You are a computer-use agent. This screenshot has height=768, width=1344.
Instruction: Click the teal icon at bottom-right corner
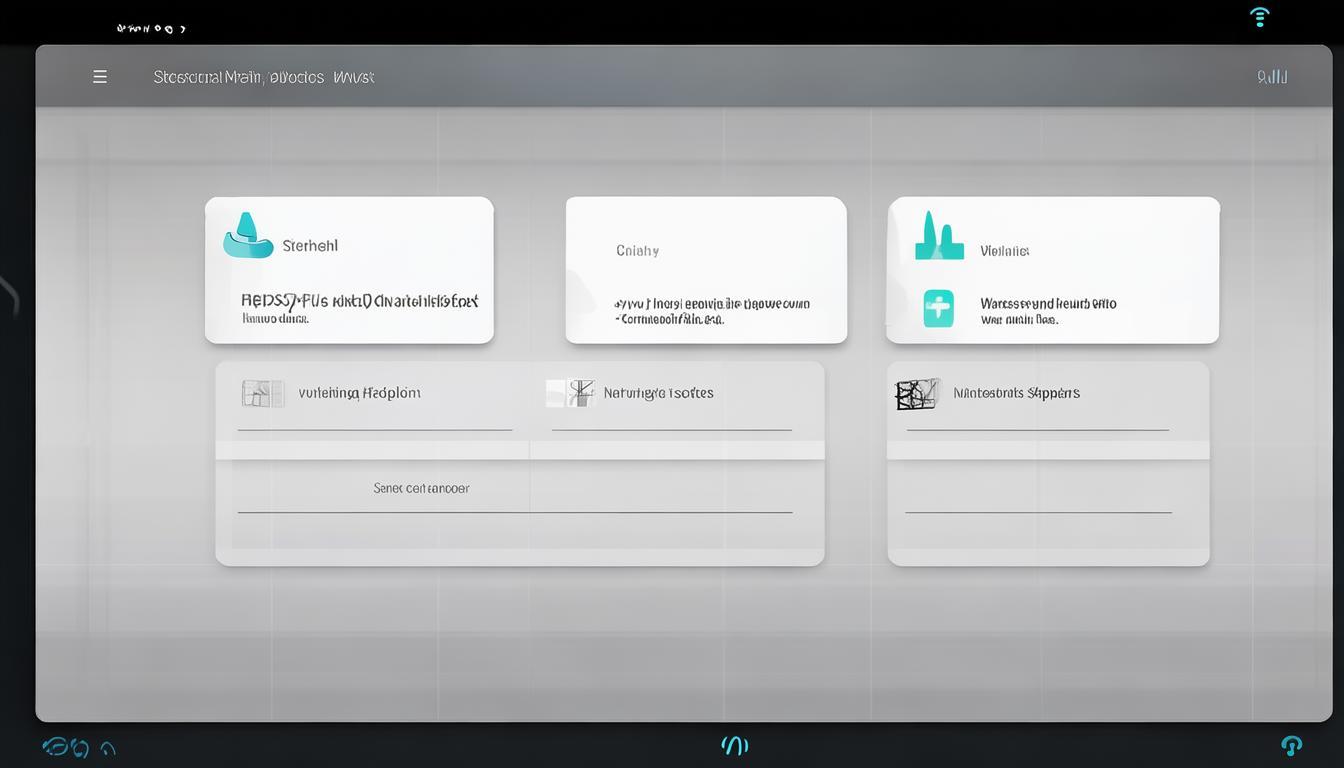(x=1291, y=745)
